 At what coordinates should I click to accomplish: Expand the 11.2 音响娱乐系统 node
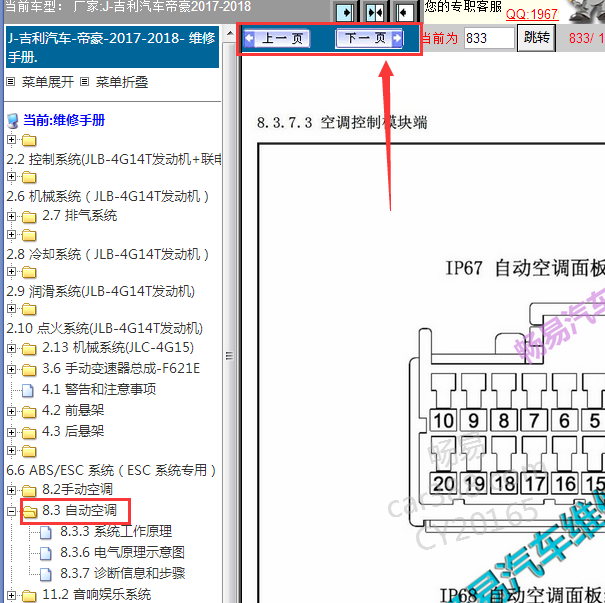tap(11, 595)
